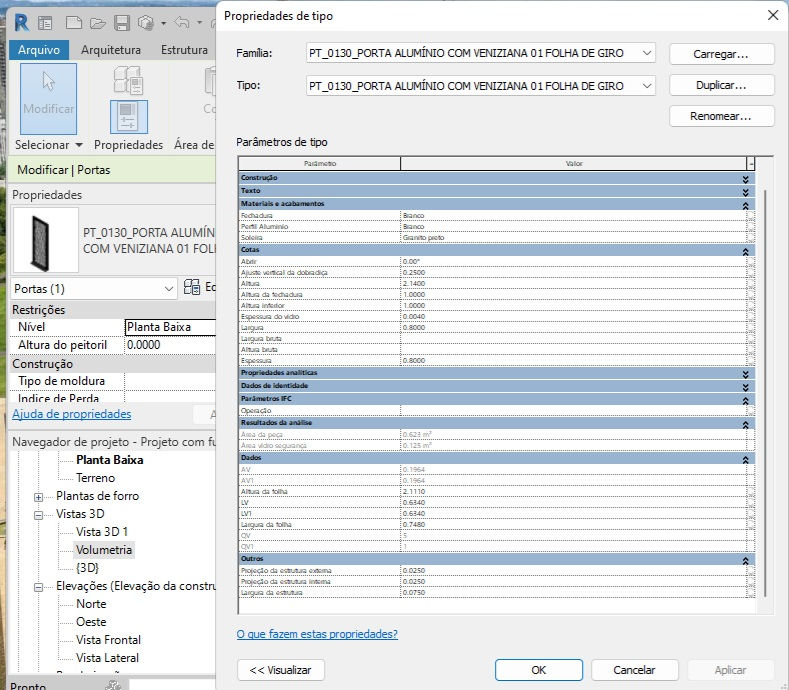Screen dimensions: 789x690
Task: Open a file with the folder icon
Action: click(x=98, y=23)
